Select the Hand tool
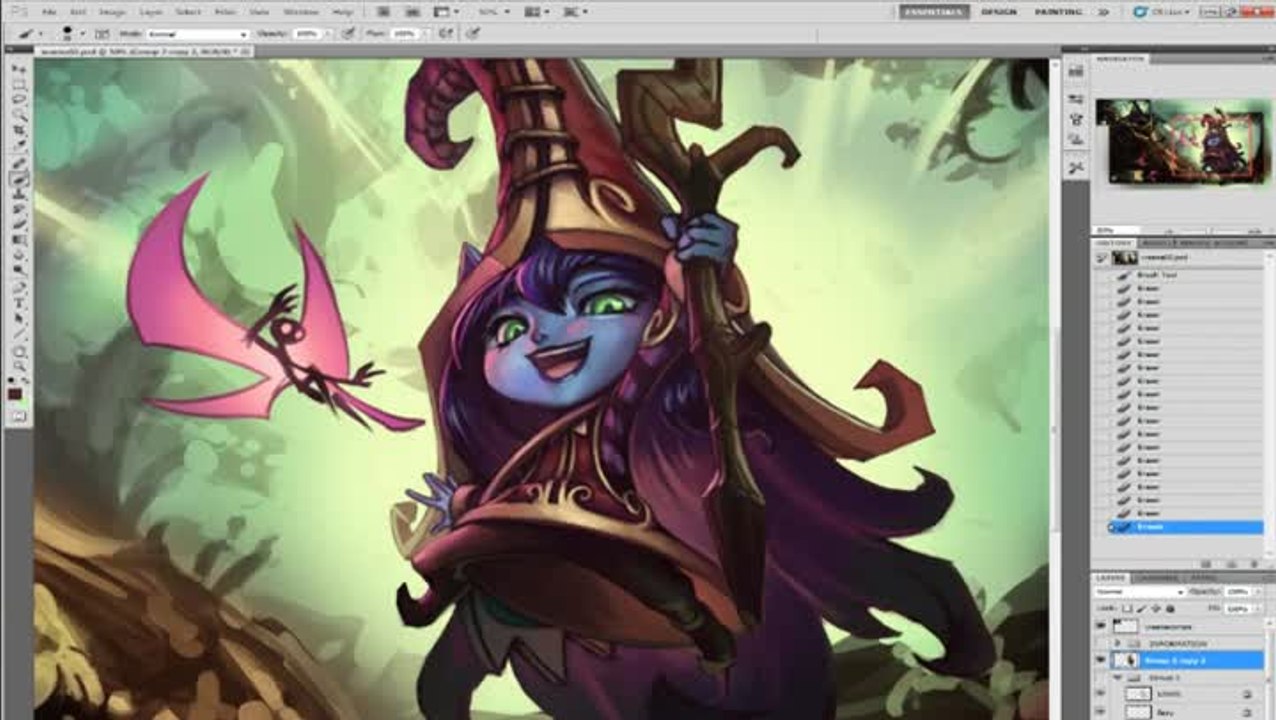Viewport: 1276px width, 720px height. [x=19, y=352]
